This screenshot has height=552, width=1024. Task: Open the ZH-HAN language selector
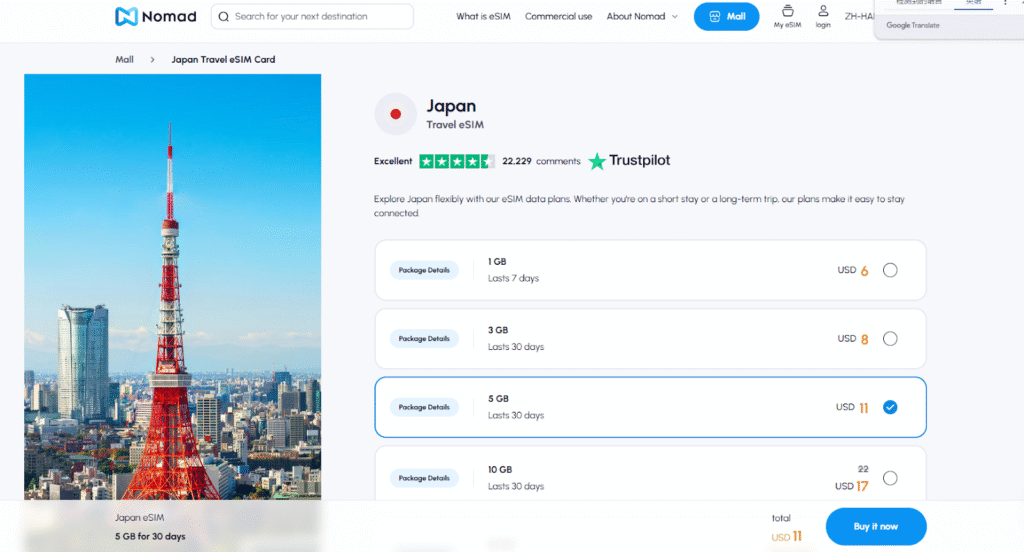click(858, 17)
